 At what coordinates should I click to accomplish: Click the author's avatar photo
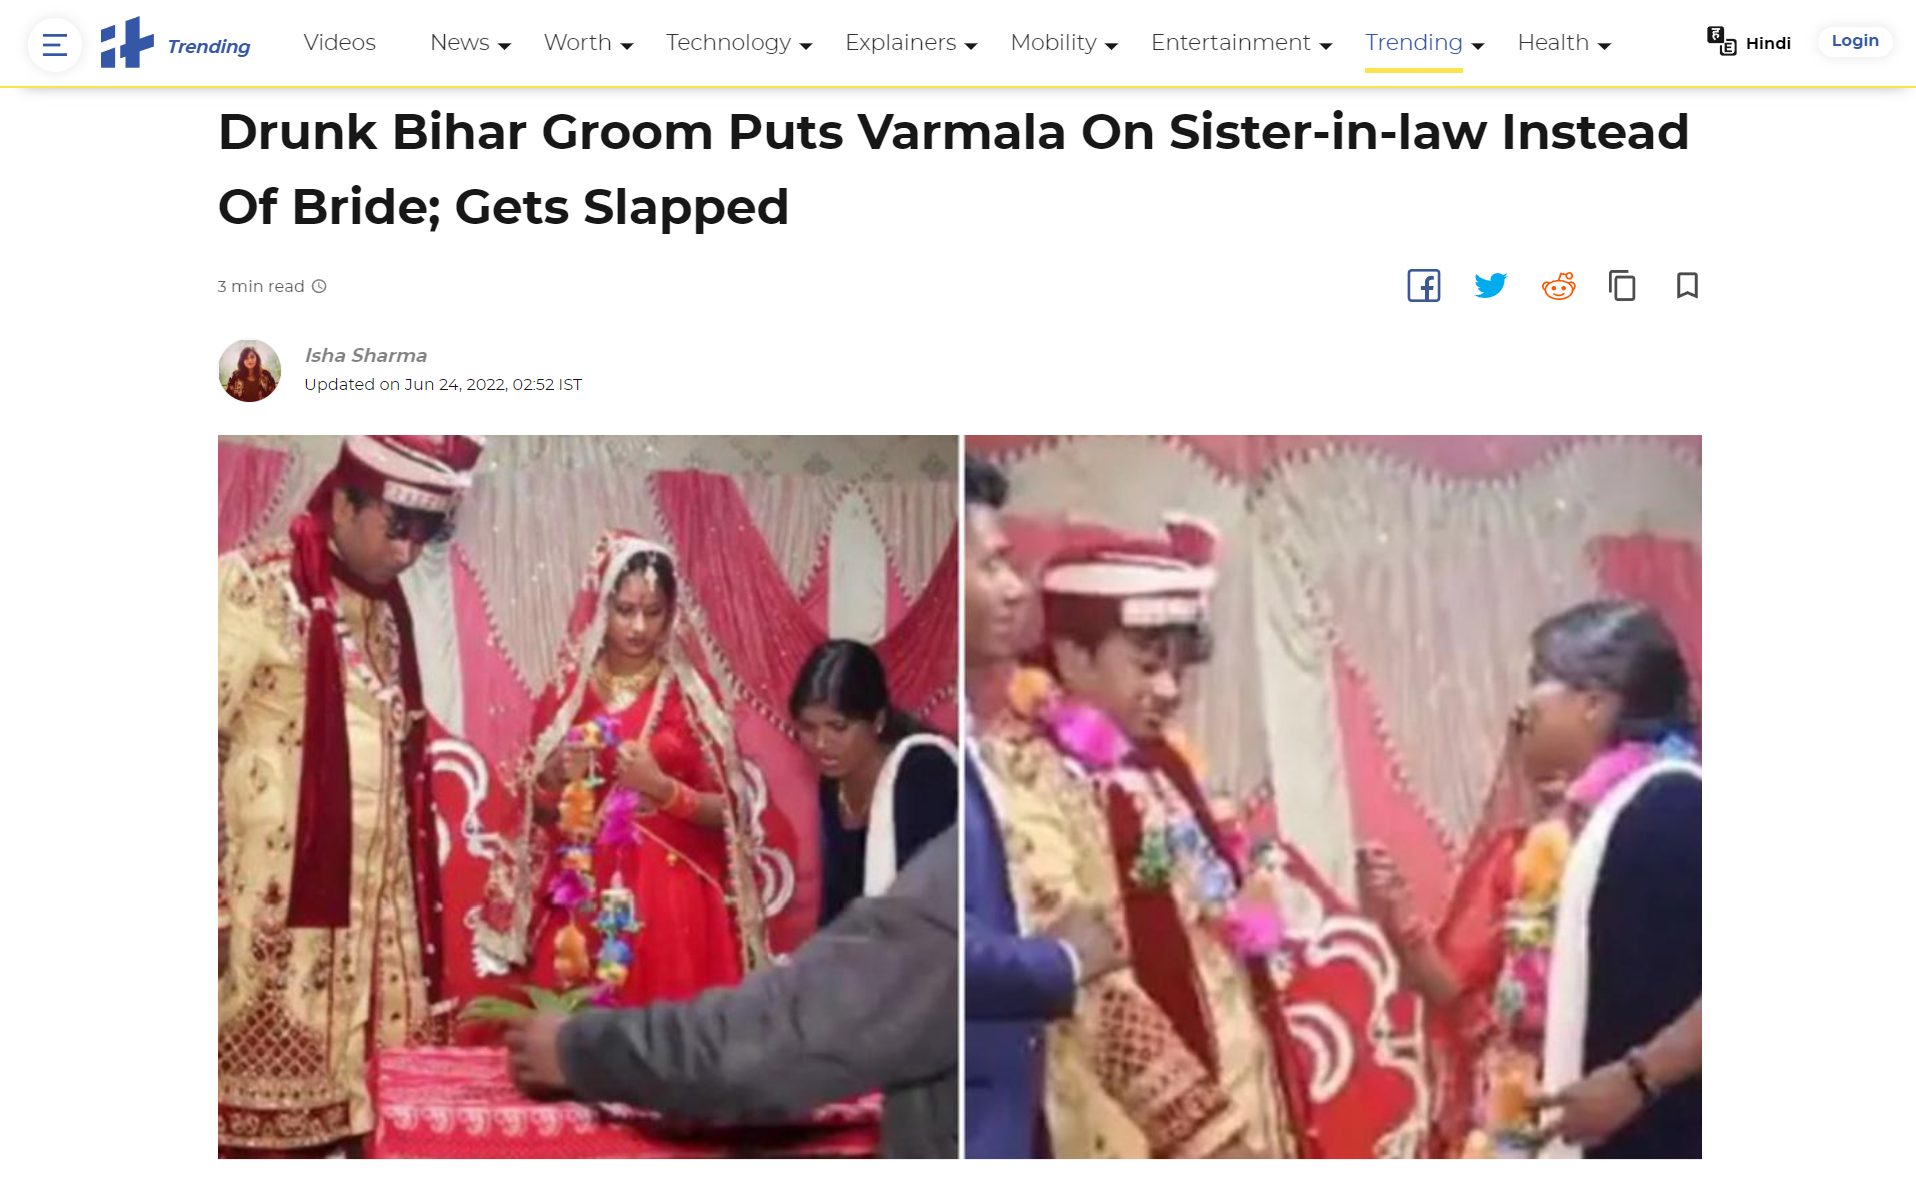pyautogui.click(x=249, y=370)
